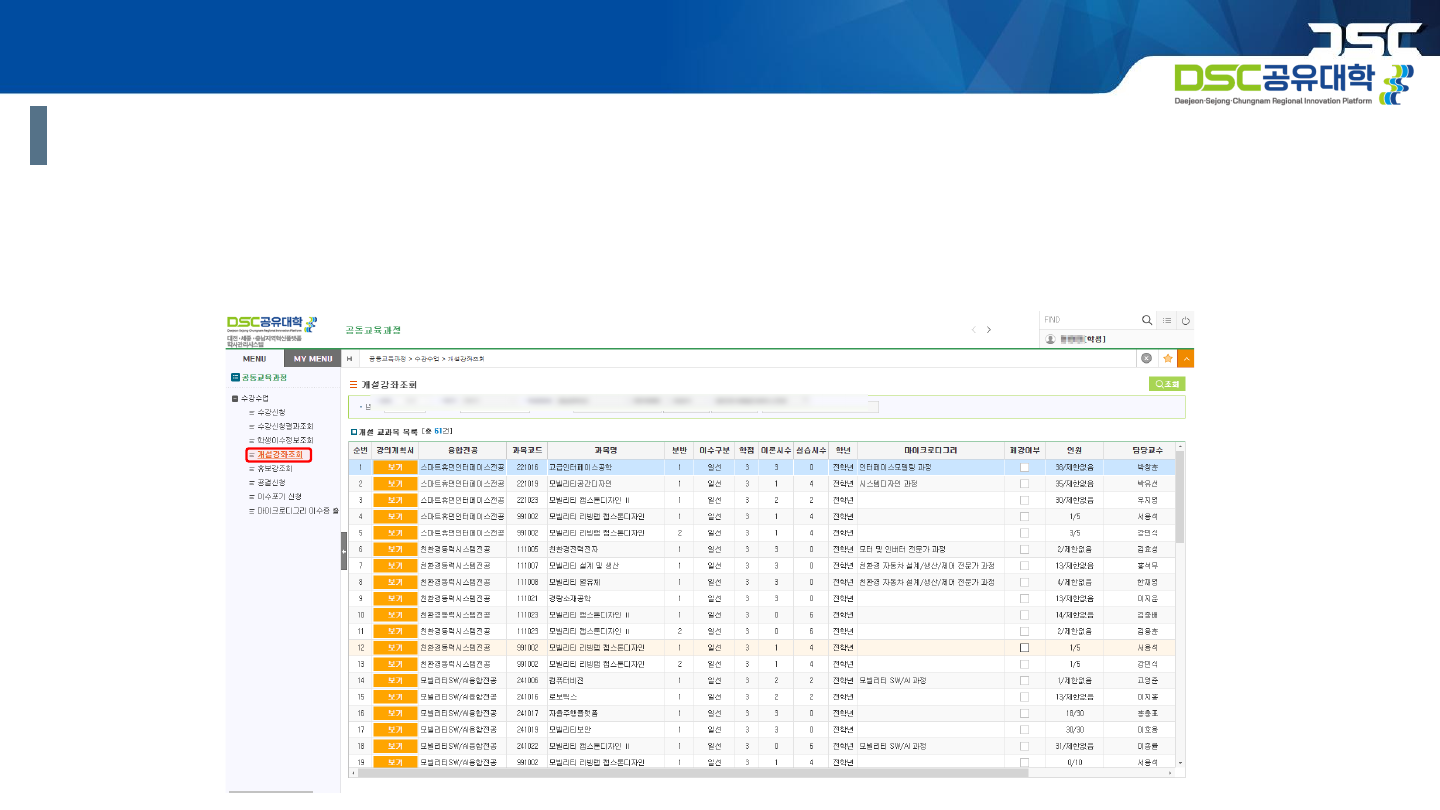
Task: Click the table scrollbar up arrow
Action: click(1181, 447)
